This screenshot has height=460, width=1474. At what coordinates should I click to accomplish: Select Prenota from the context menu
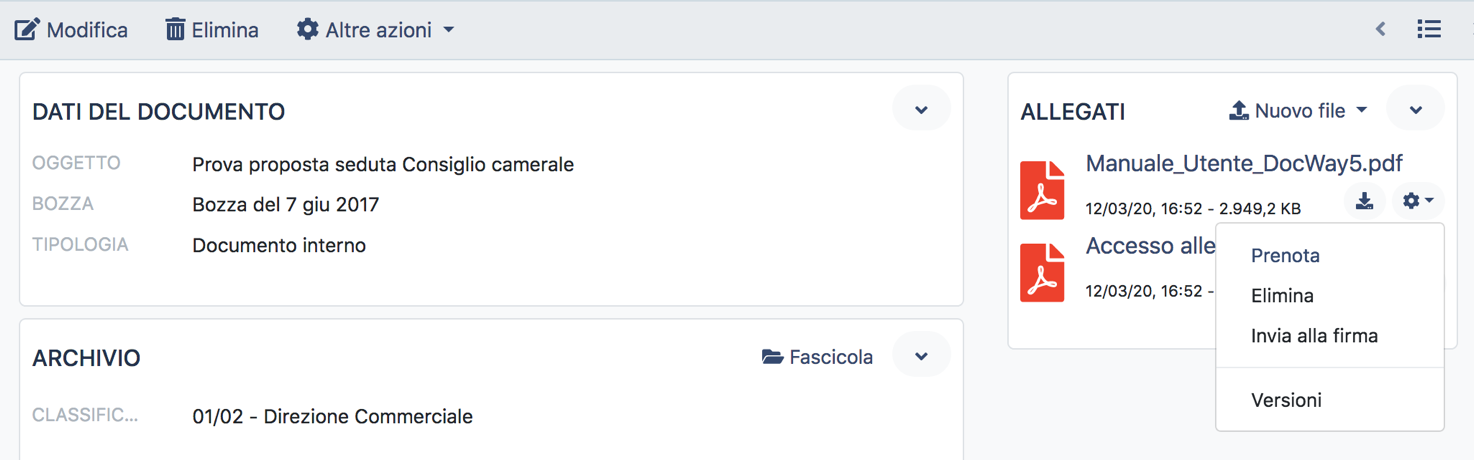pyautogui.click(x=1285, y=256)
